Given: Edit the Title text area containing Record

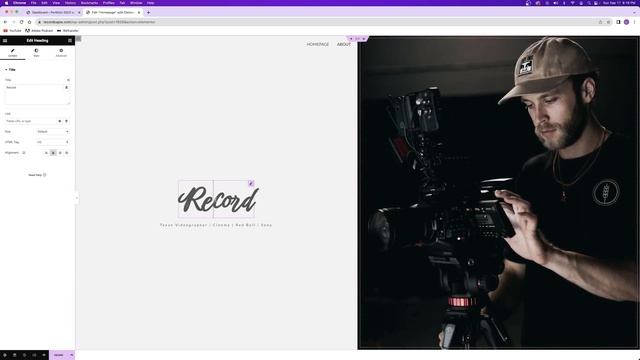Looking at the screenshot, I should 37,94.
